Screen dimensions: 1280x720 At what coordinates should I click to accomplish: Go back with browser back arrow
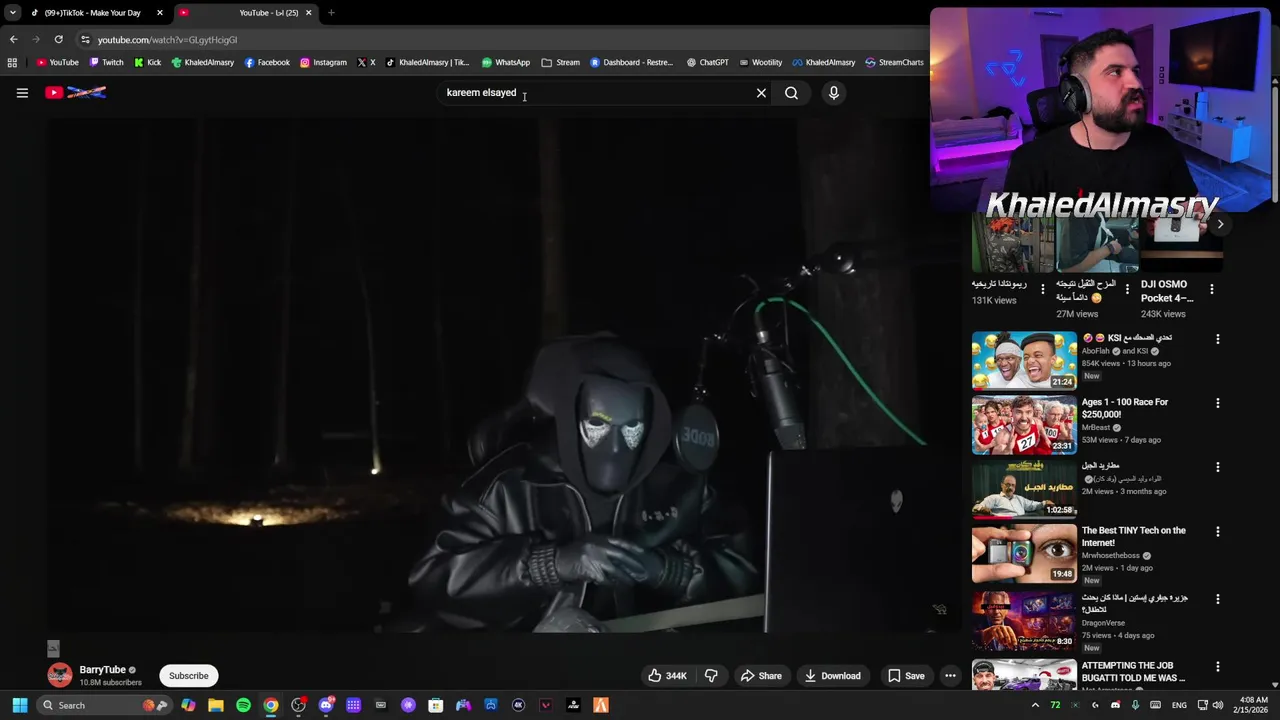tap(13, 39)
